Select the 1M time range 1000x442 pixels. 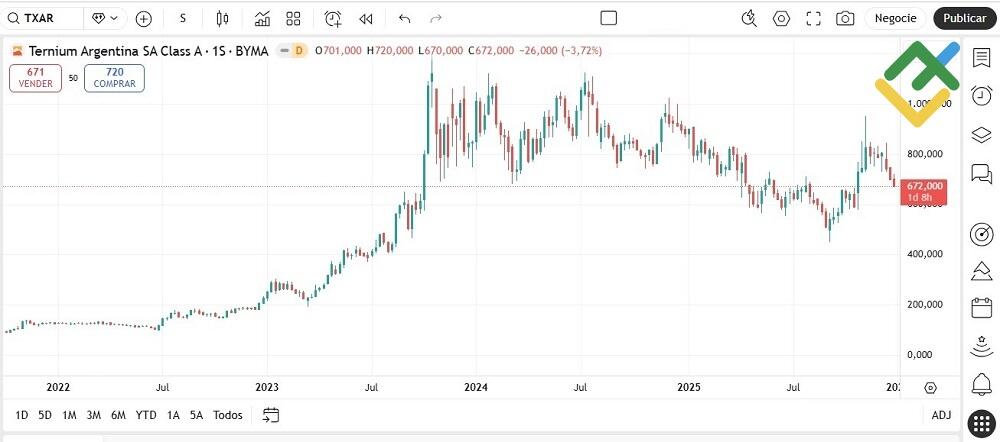click(x=69, y=415)
